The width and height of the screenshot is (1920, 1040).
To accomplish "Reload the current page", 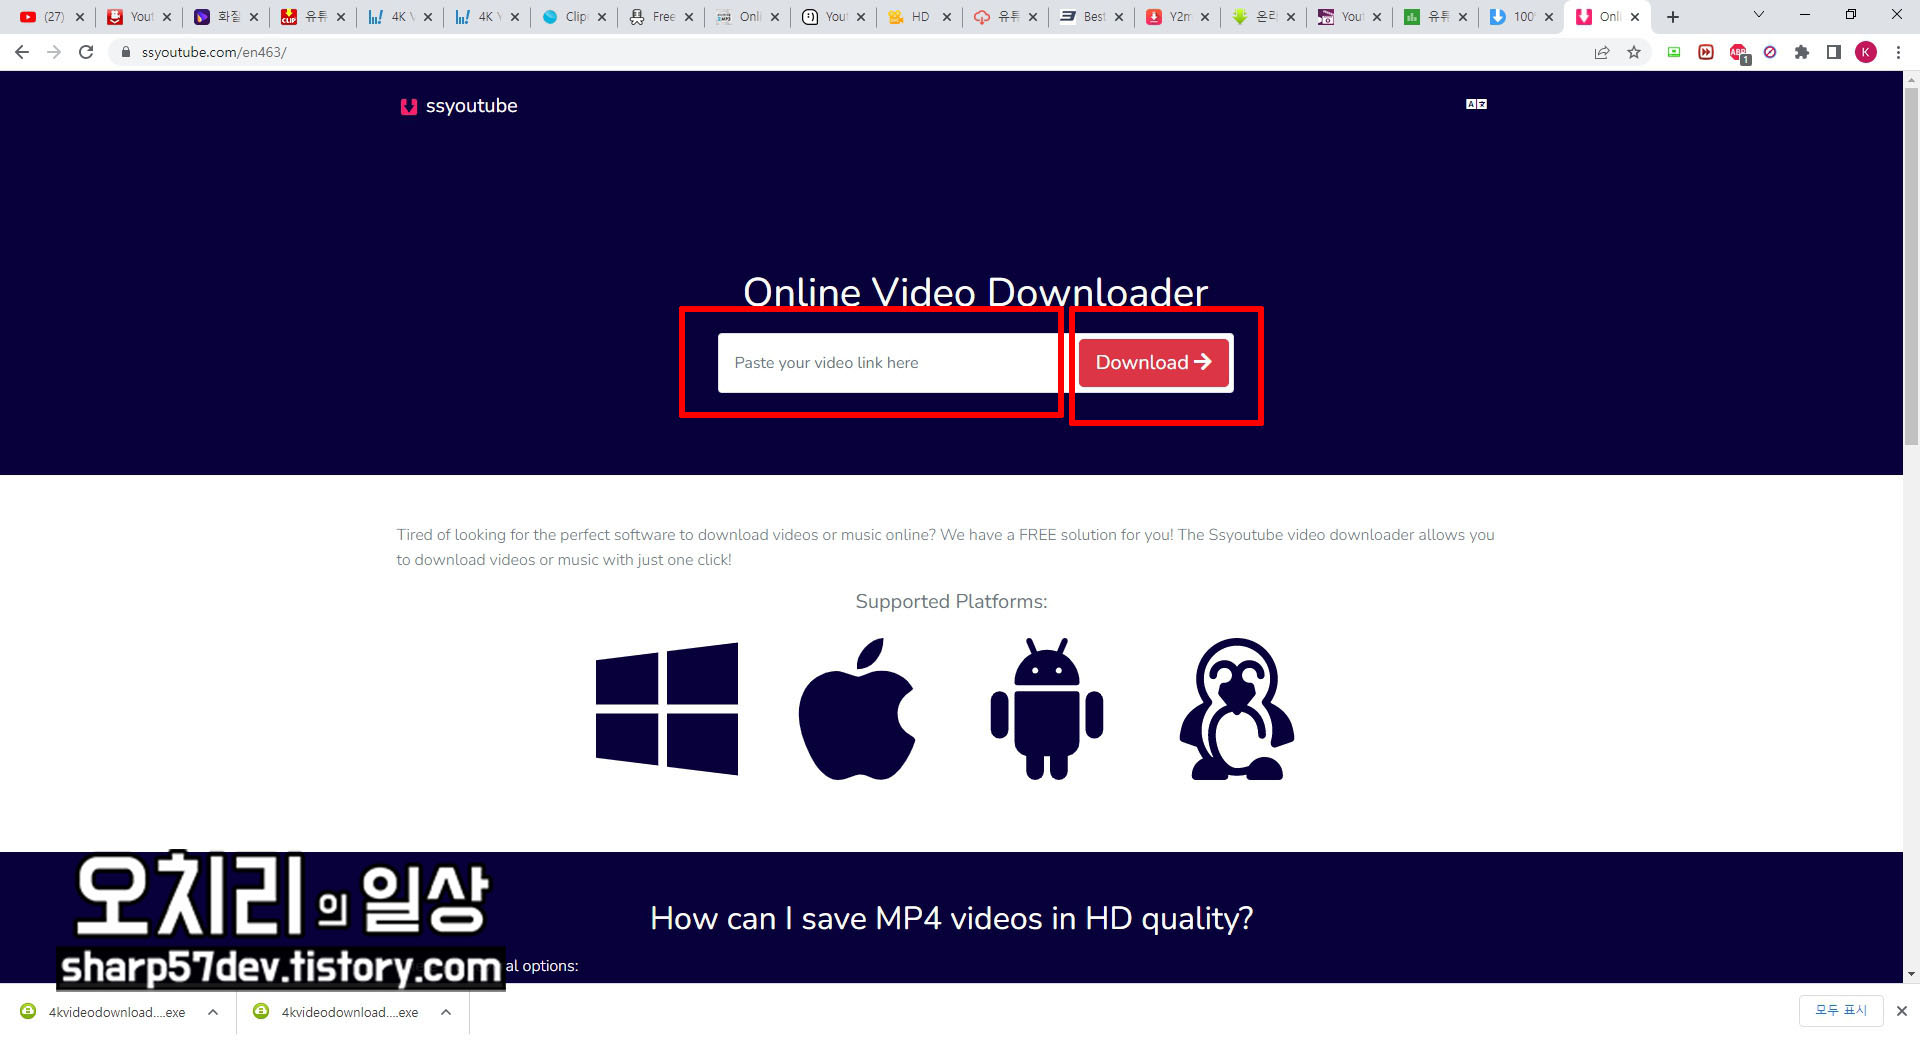I will [86, 52].
